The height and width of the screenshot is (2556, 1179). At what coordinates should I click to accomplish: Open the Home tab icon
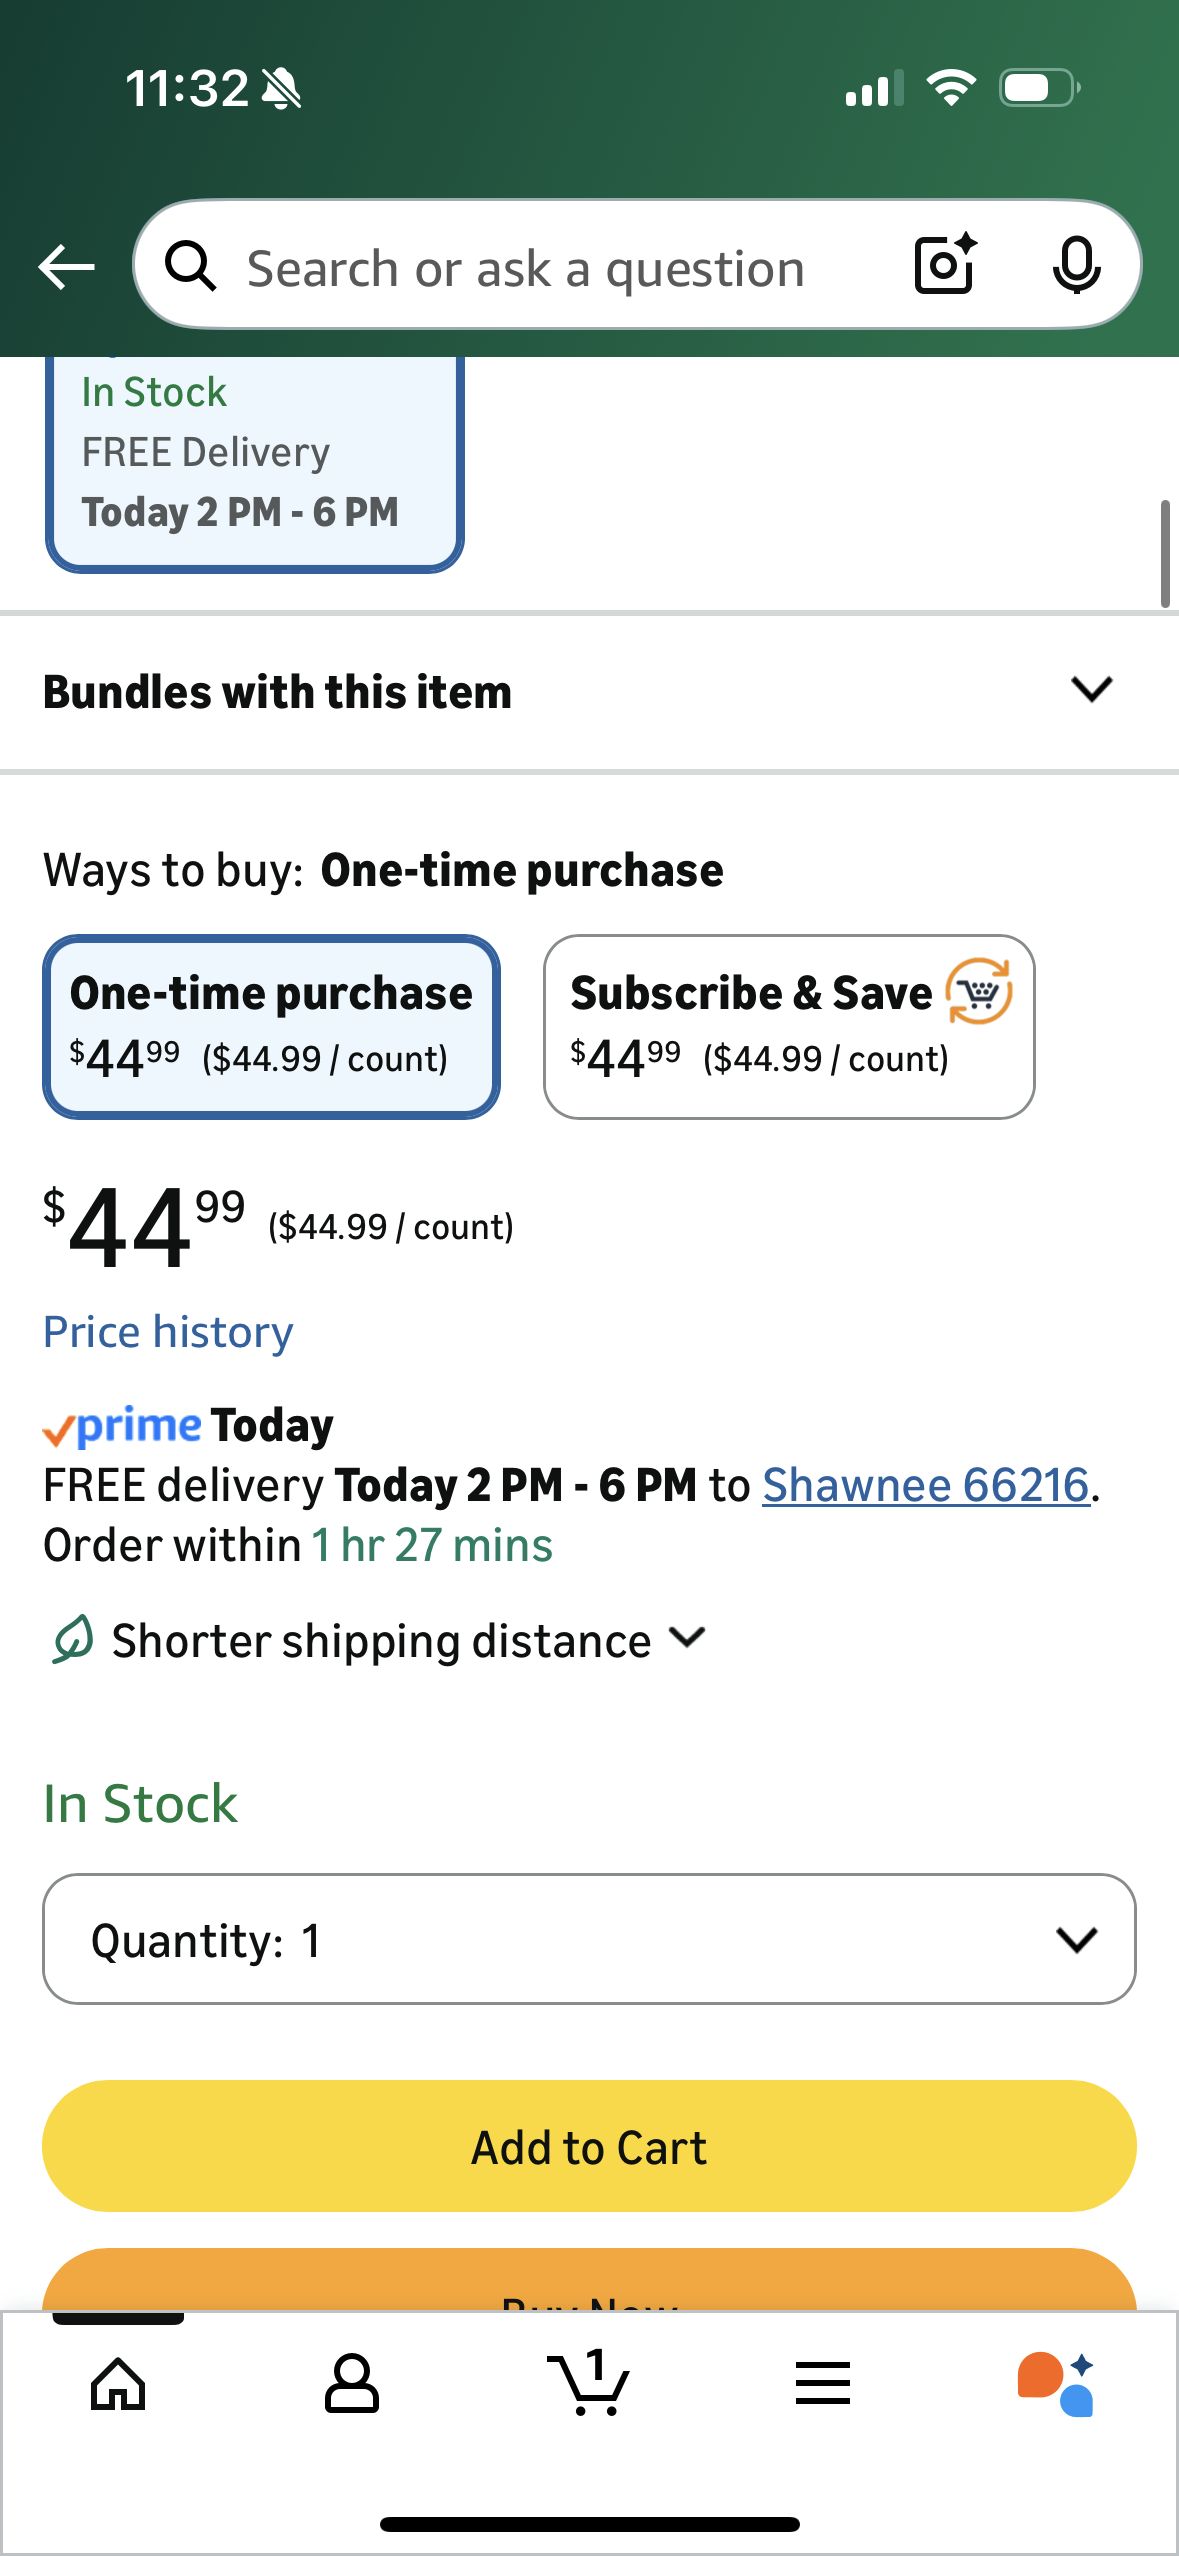[x=118, y=2384]
